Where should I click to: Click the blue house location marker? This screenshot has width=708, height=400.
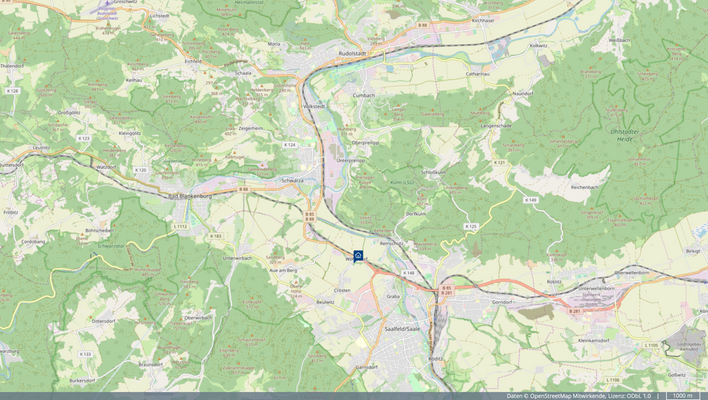[x=358, y=256]
